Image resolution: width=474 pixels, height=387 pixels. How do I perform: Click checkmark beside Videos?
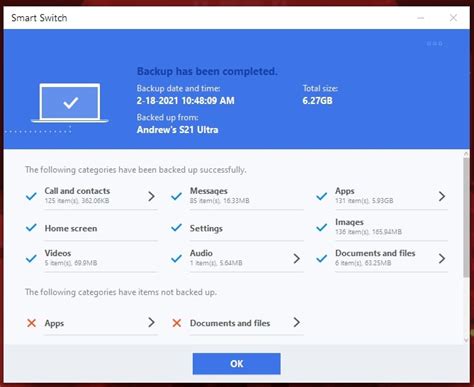[31, 258]
